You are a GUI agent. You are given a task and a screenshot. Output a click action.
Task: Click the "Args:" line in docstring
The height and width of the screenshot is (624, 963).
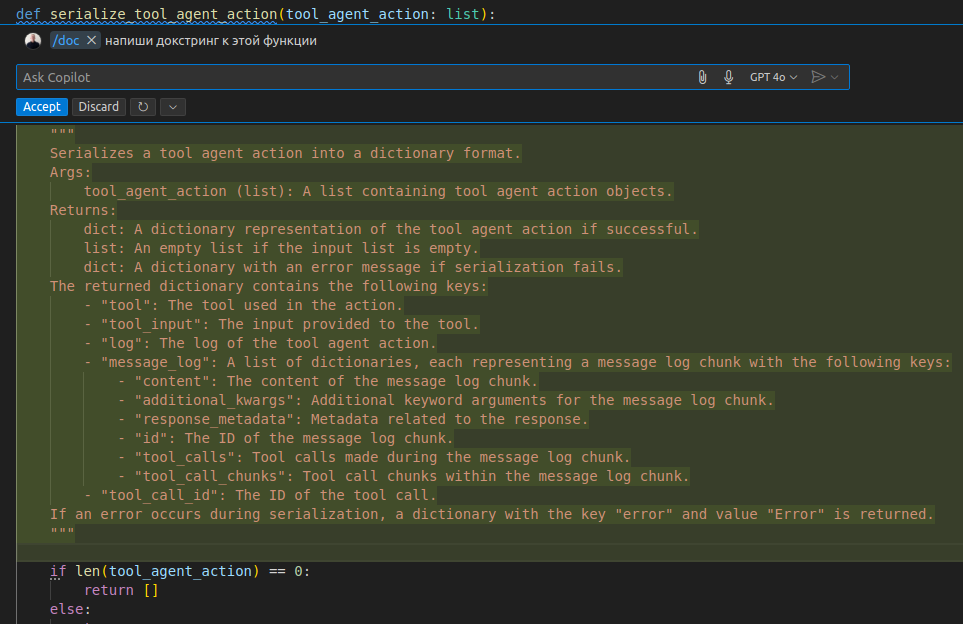(x=71, y=172)
